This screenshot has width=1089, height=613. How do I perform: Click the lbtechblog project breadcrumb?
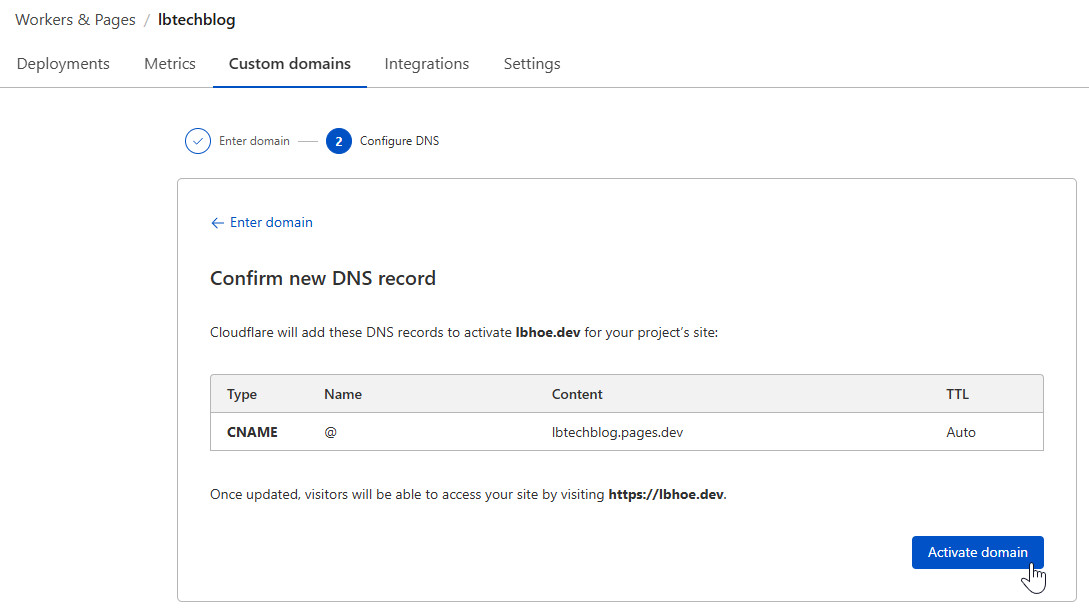197,20
